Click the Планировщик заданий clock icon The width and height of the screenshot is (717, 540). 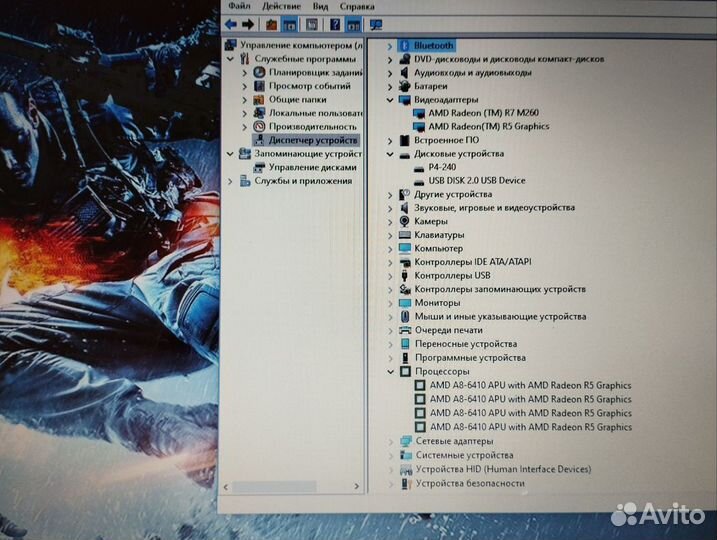click(259, 72)
